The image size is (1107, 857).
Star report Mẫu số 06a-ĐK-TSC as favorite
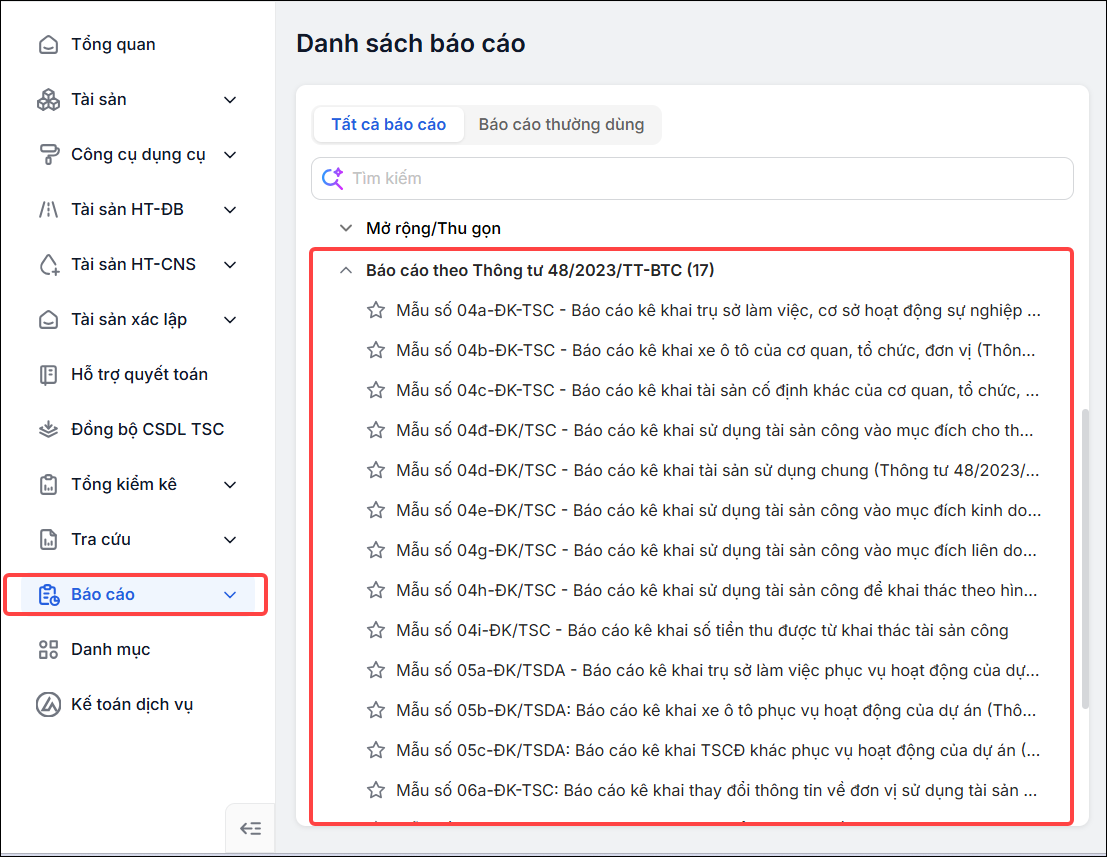click(376, 790)
